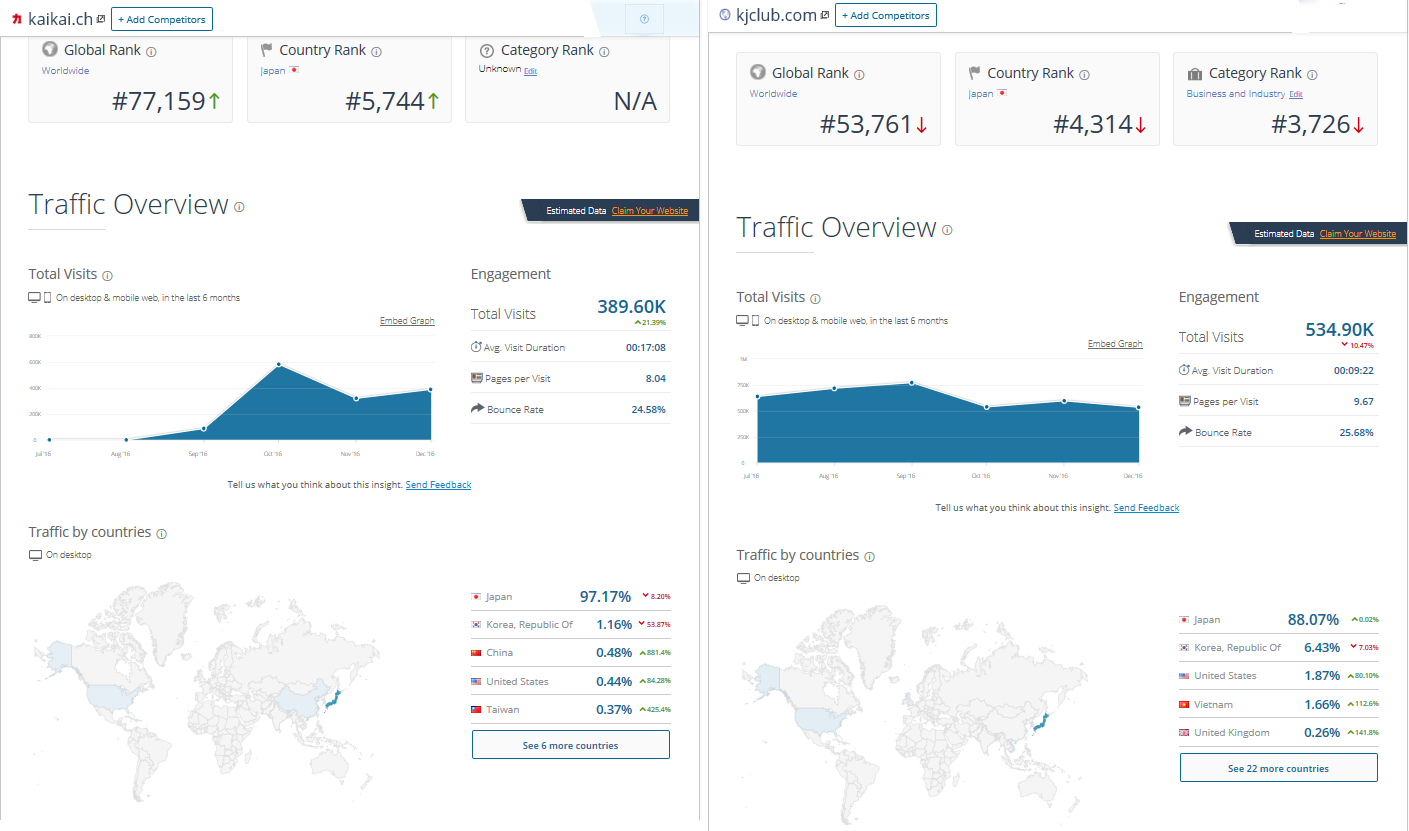Image resolution: width=1409 pixels, height=831 pixels.
Task: Expand See 22 more countries list
Action: pyautogui.click(x=1278, y=768)
